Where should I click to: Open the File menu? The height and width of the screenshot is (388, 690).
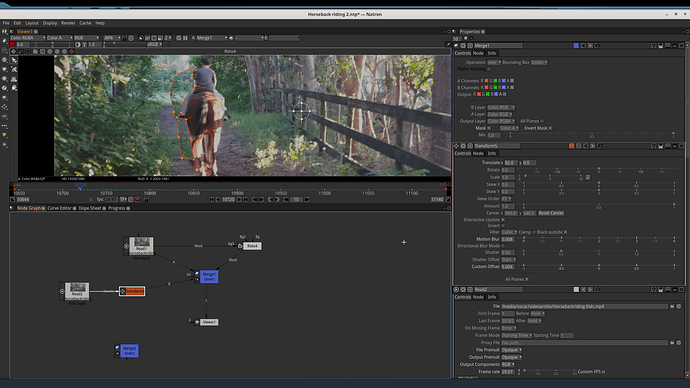6,23
